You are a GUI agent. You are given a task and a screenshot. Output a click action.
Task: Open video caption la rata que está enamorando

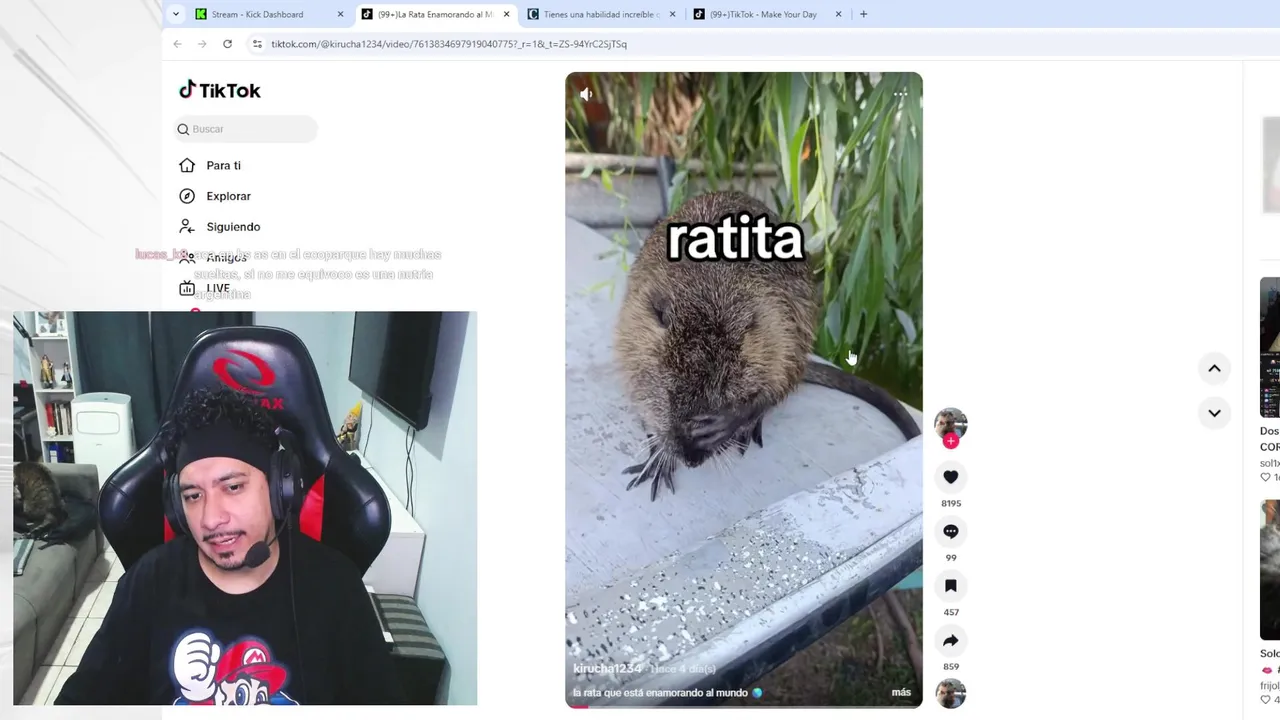click(x=667, y=692)
